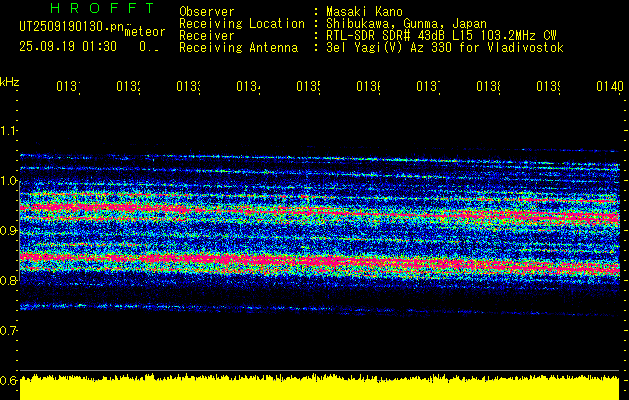Click the Receiving Location field label
Image resolution: width=629 pixels, height=400 pixels.
pyautogui.click(x=241, y=23)
